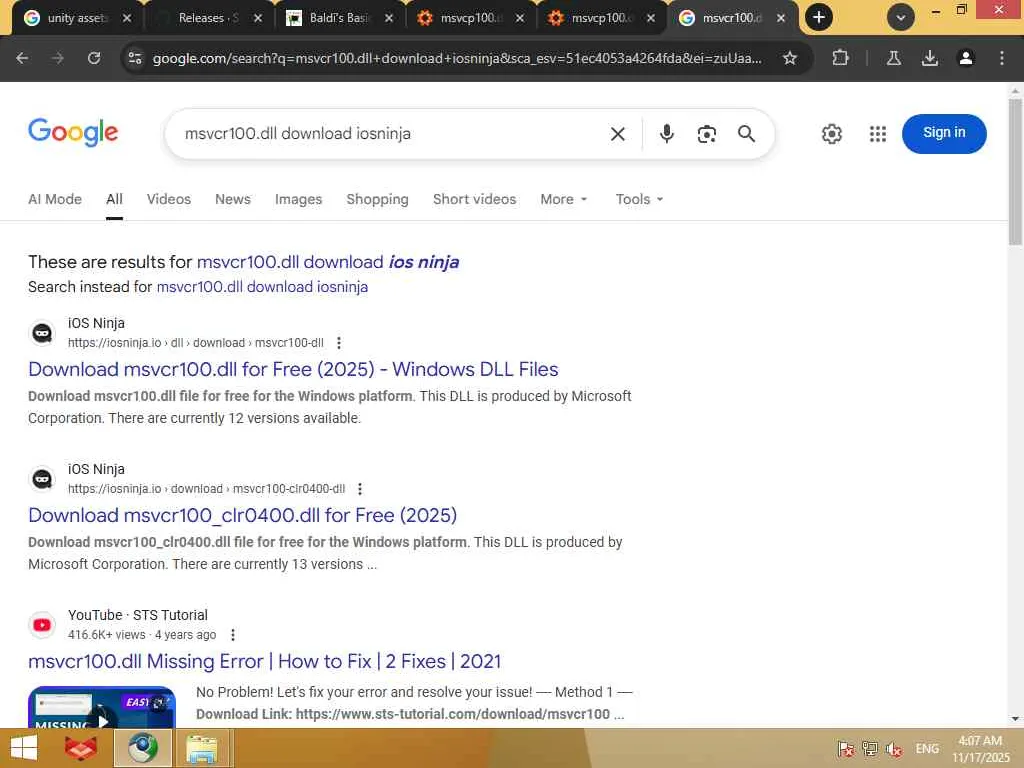Select the All results tab
1024x768 pixels.
114,199
